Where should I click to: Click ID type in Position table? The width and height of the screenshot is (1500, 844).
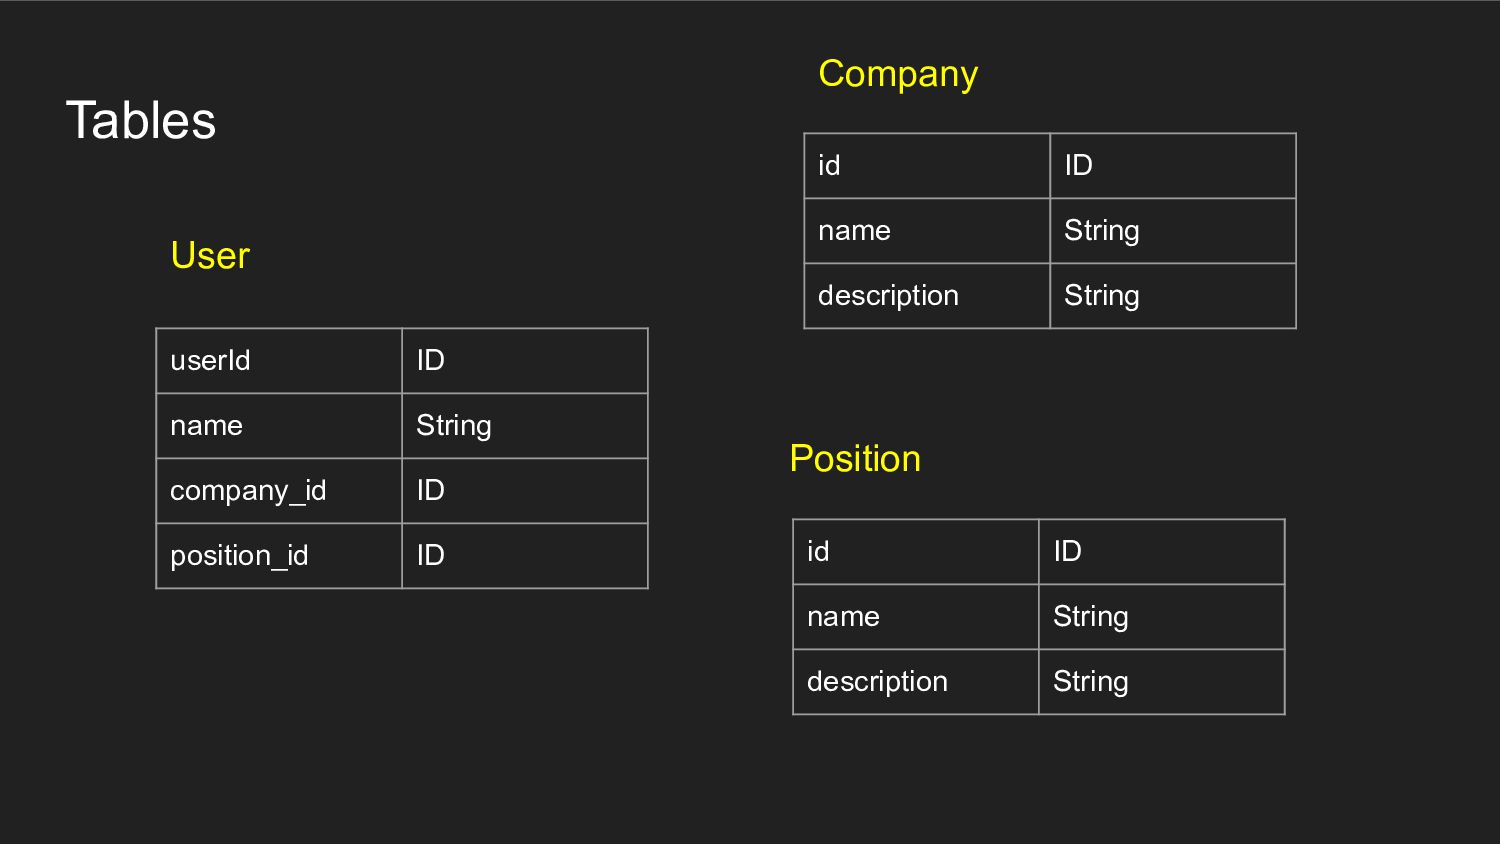[x=1068, y=552]
